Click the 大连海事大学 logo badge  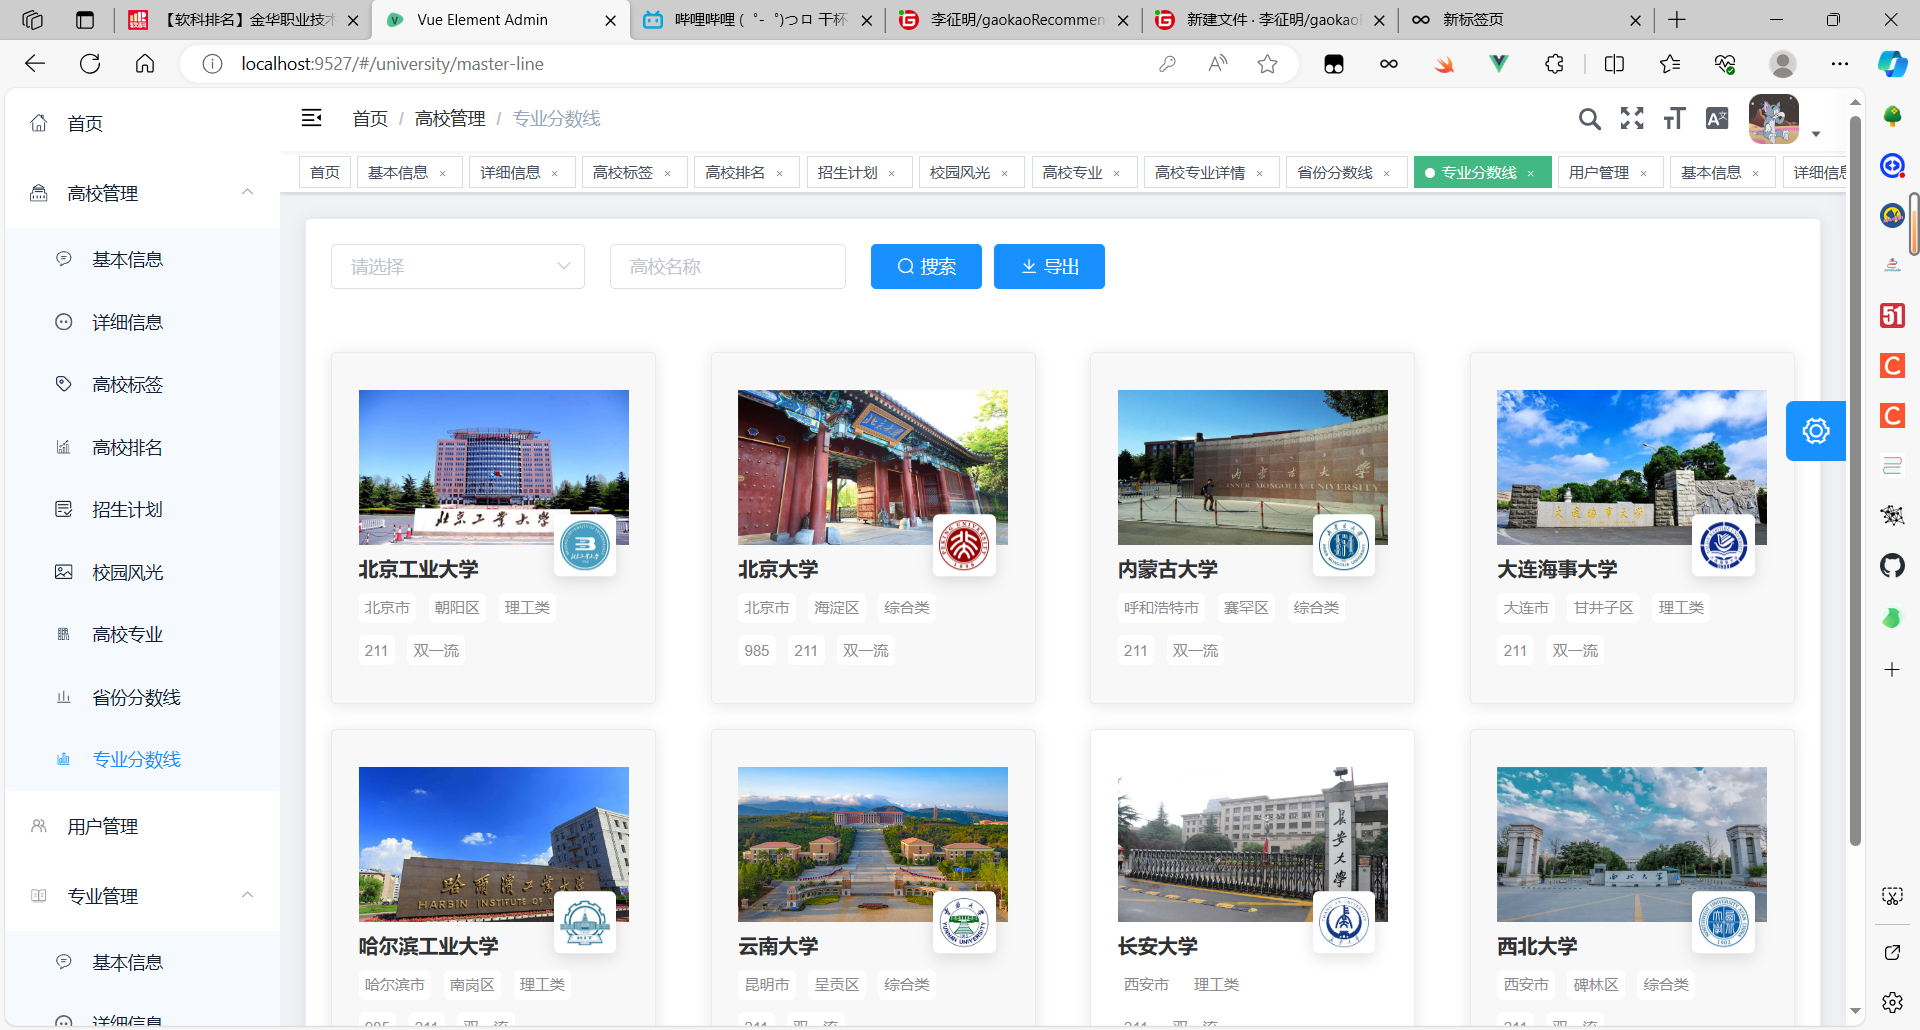point(1724,546)
